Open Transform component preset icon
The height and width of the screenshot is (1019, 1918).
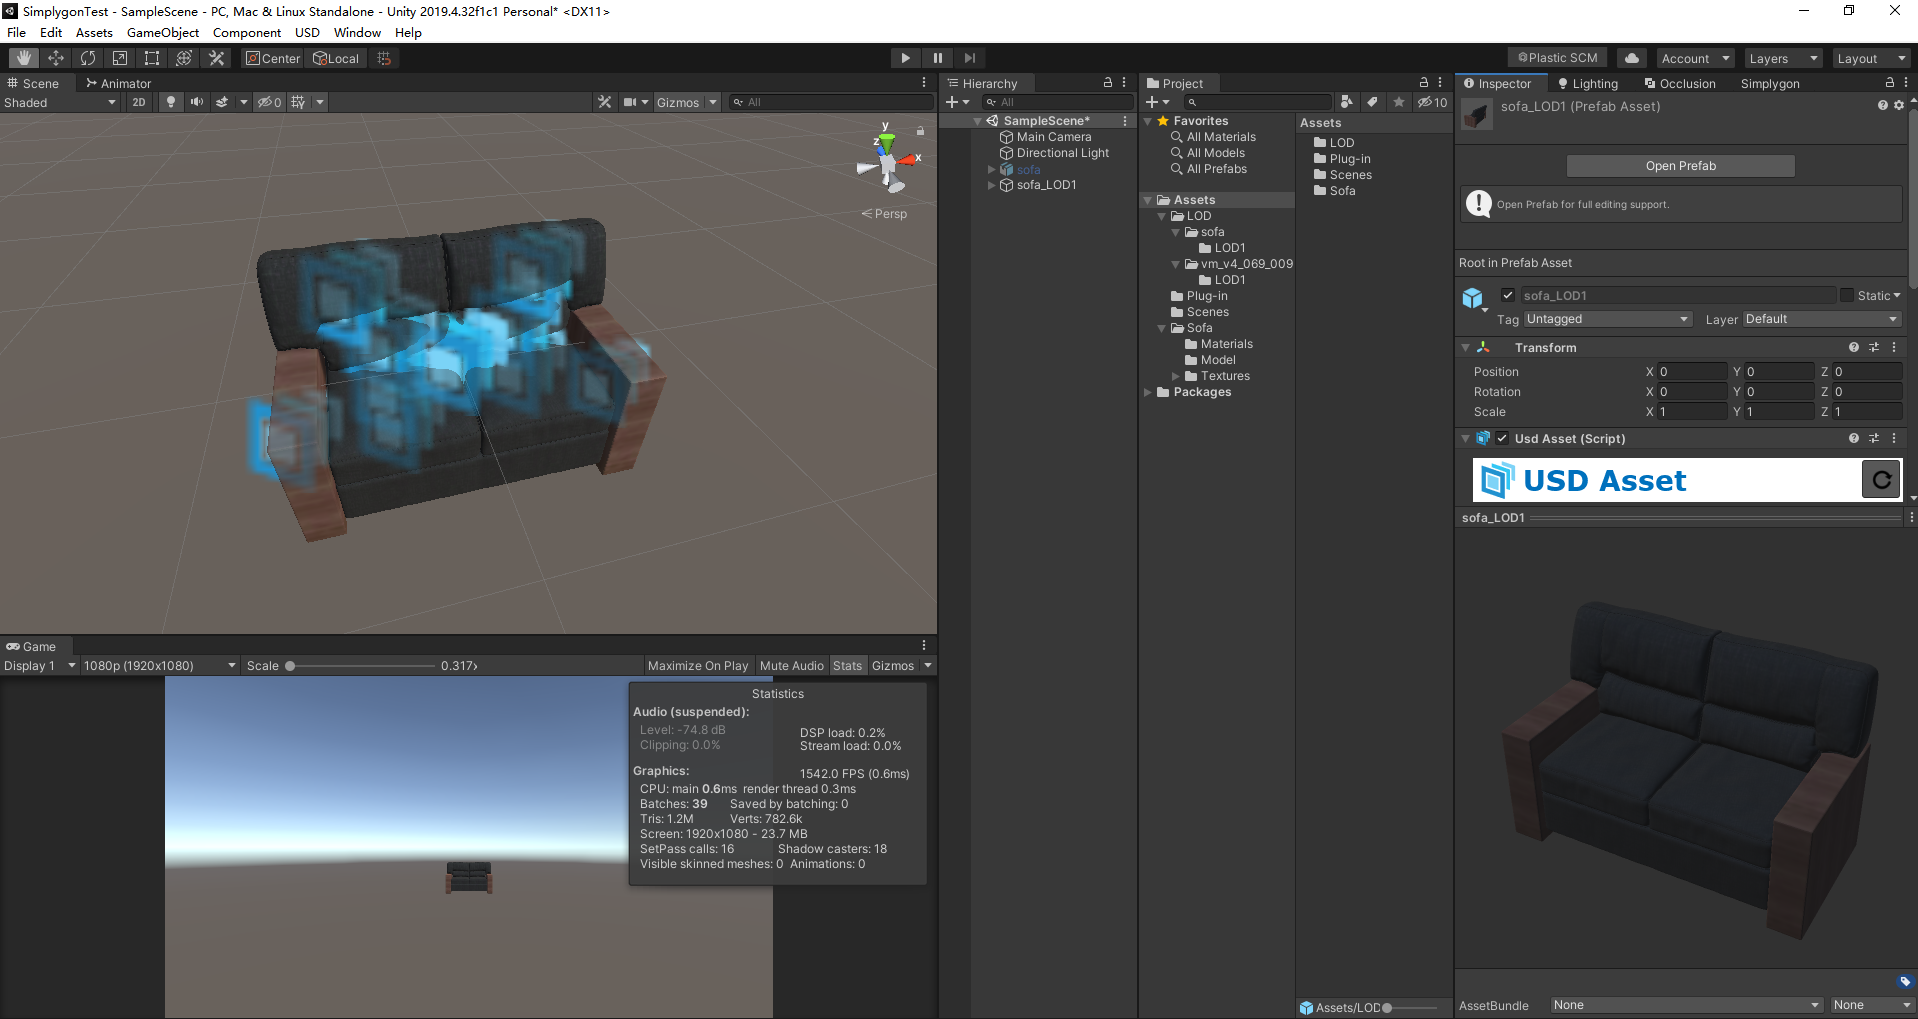(x=1874, y=347)
